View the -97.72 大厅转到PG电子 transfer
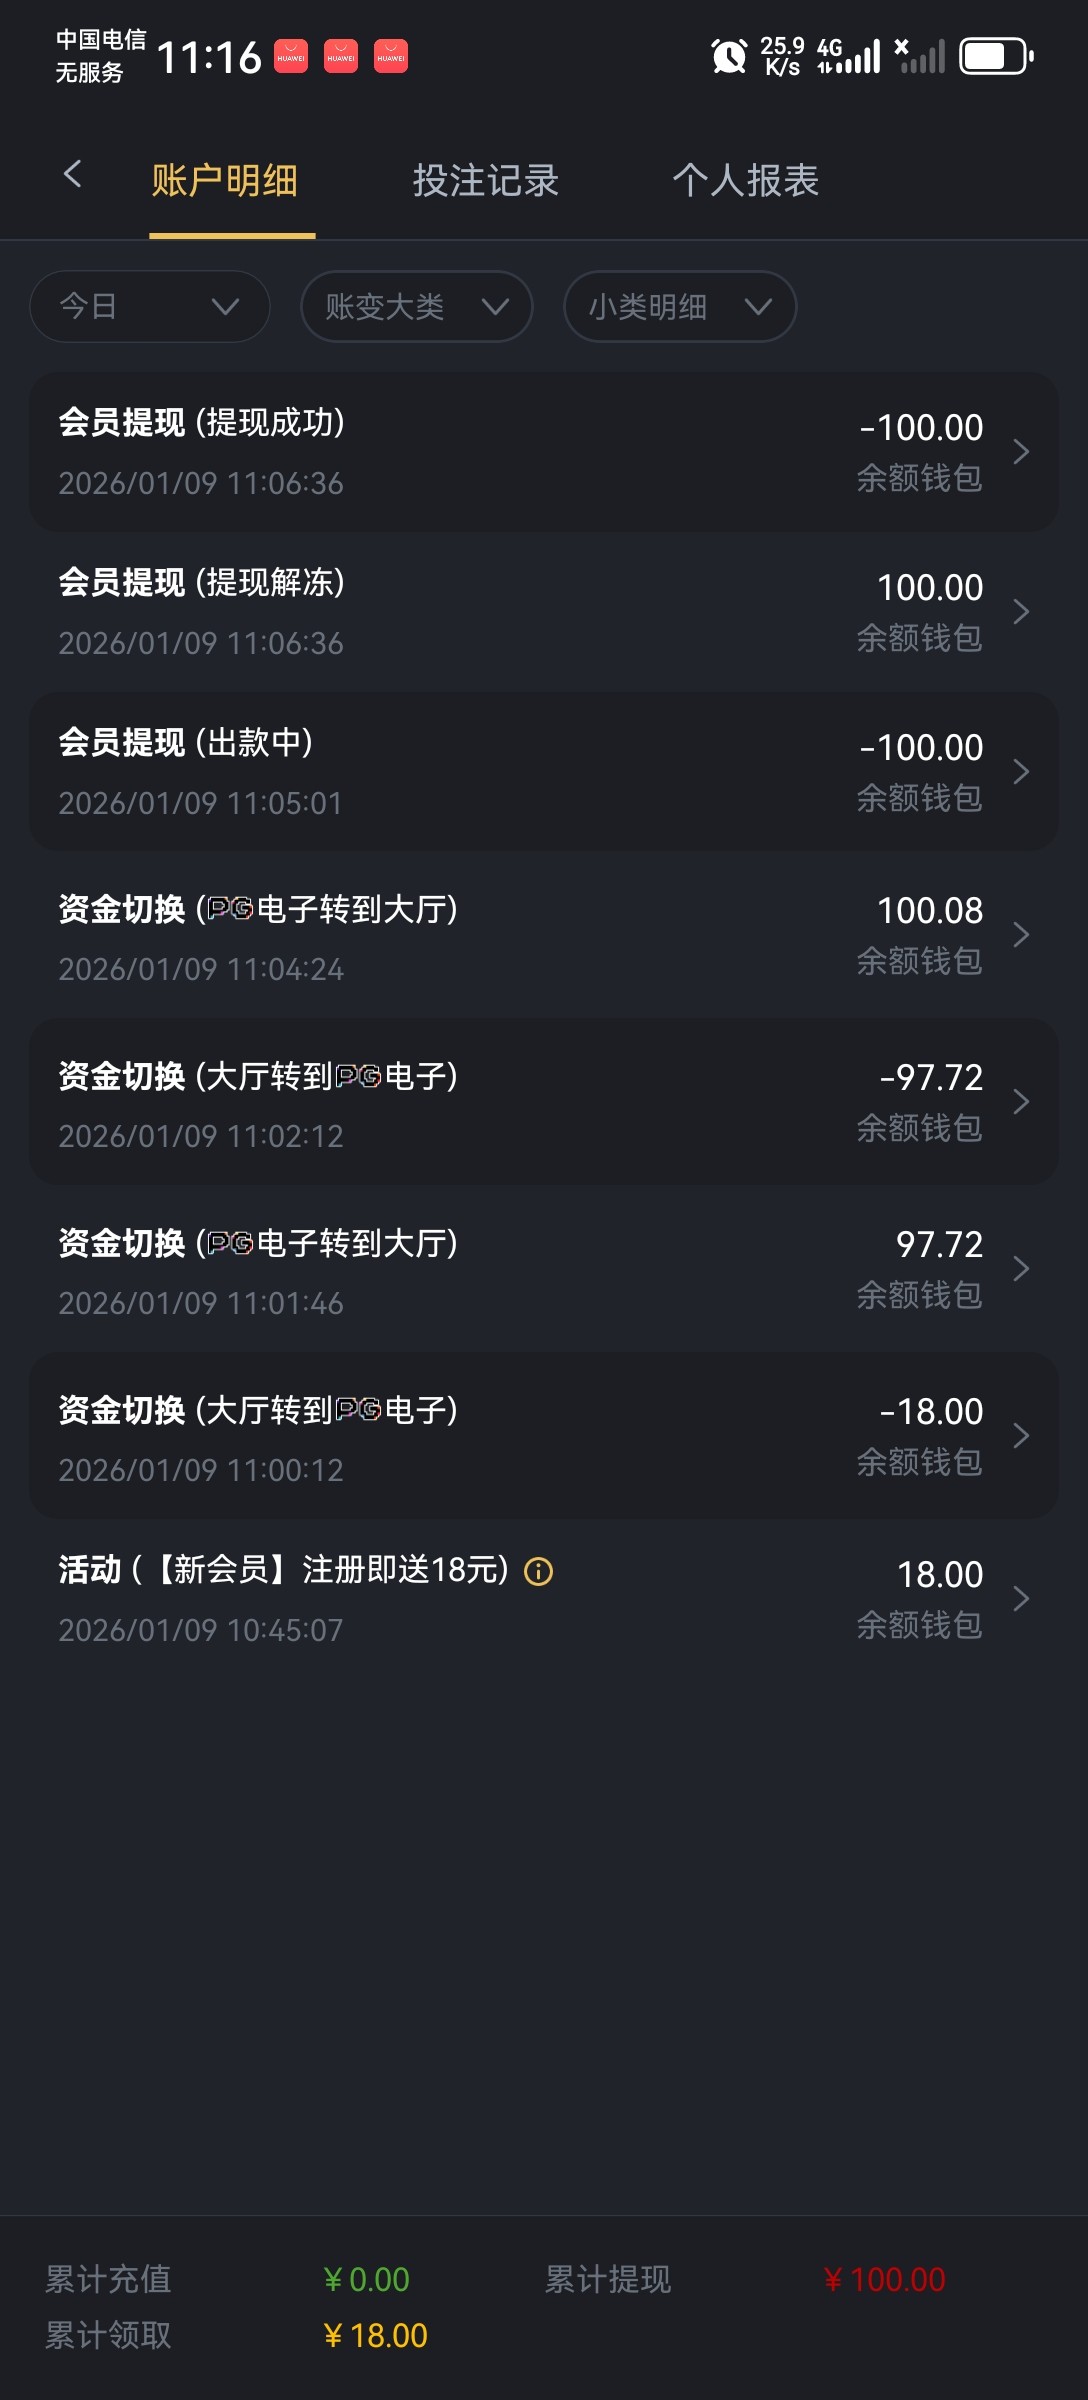The height and width of the screenshot is (2400, 1088). click(x=544, y=1102)
